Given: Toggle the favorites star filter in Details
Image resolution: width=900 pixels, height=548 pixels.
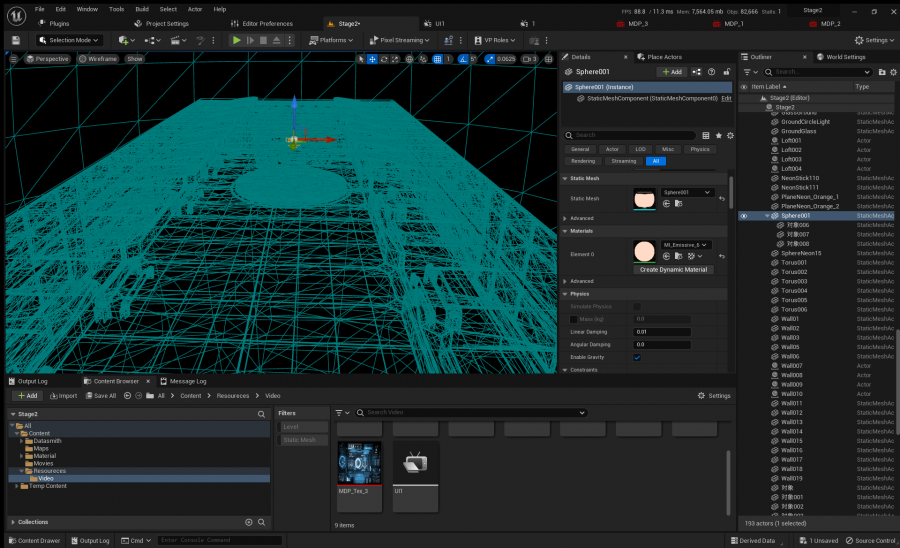Looking at the screenshot, I should point(718,135).
